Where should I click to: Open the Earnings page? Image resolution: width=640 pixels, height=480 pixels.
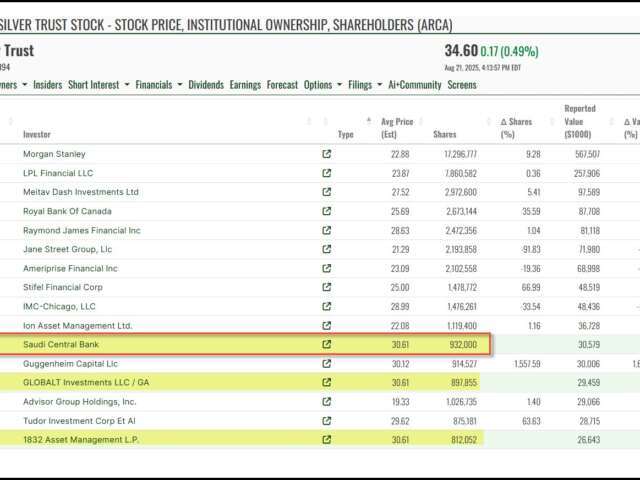click(245, 85)
